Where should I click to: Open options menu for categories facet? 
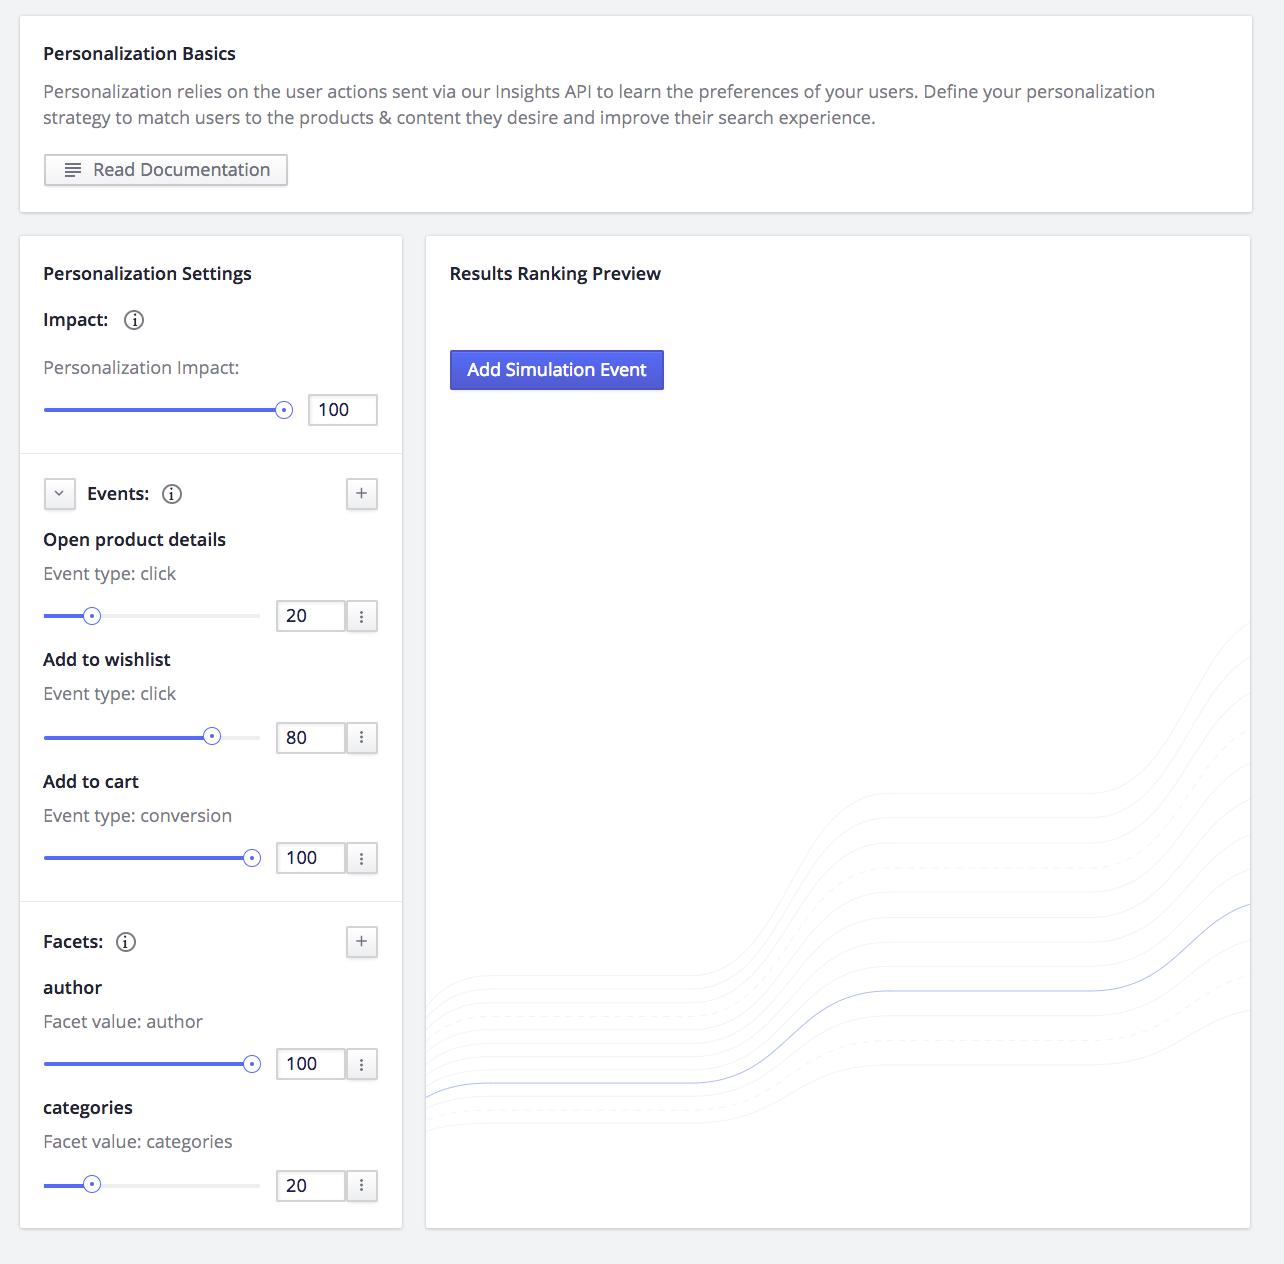[362, 1186]
